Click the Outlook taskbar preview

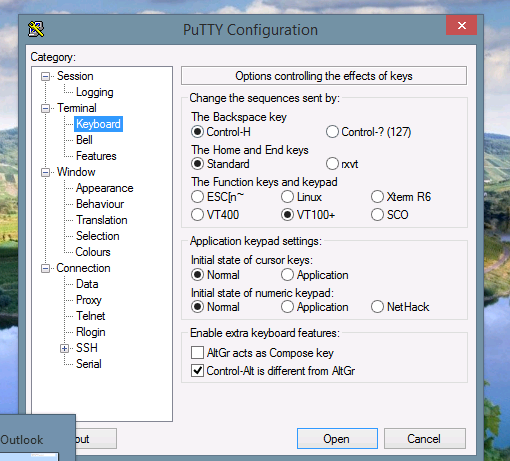tap(38, 438)
